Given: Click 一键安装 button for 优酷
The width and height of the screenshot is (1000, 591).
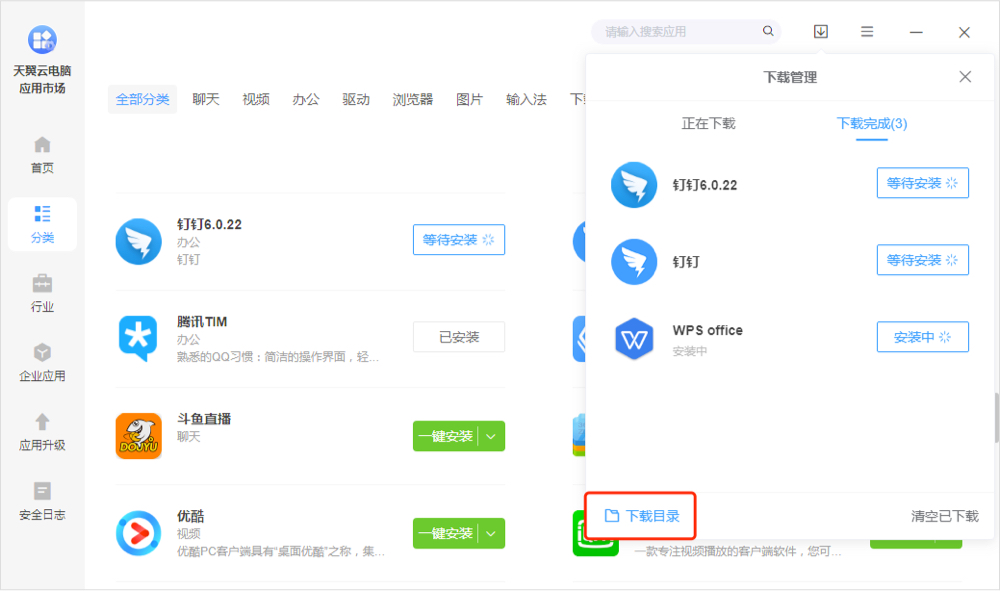Looking at the screenshot, I should 445,533.
